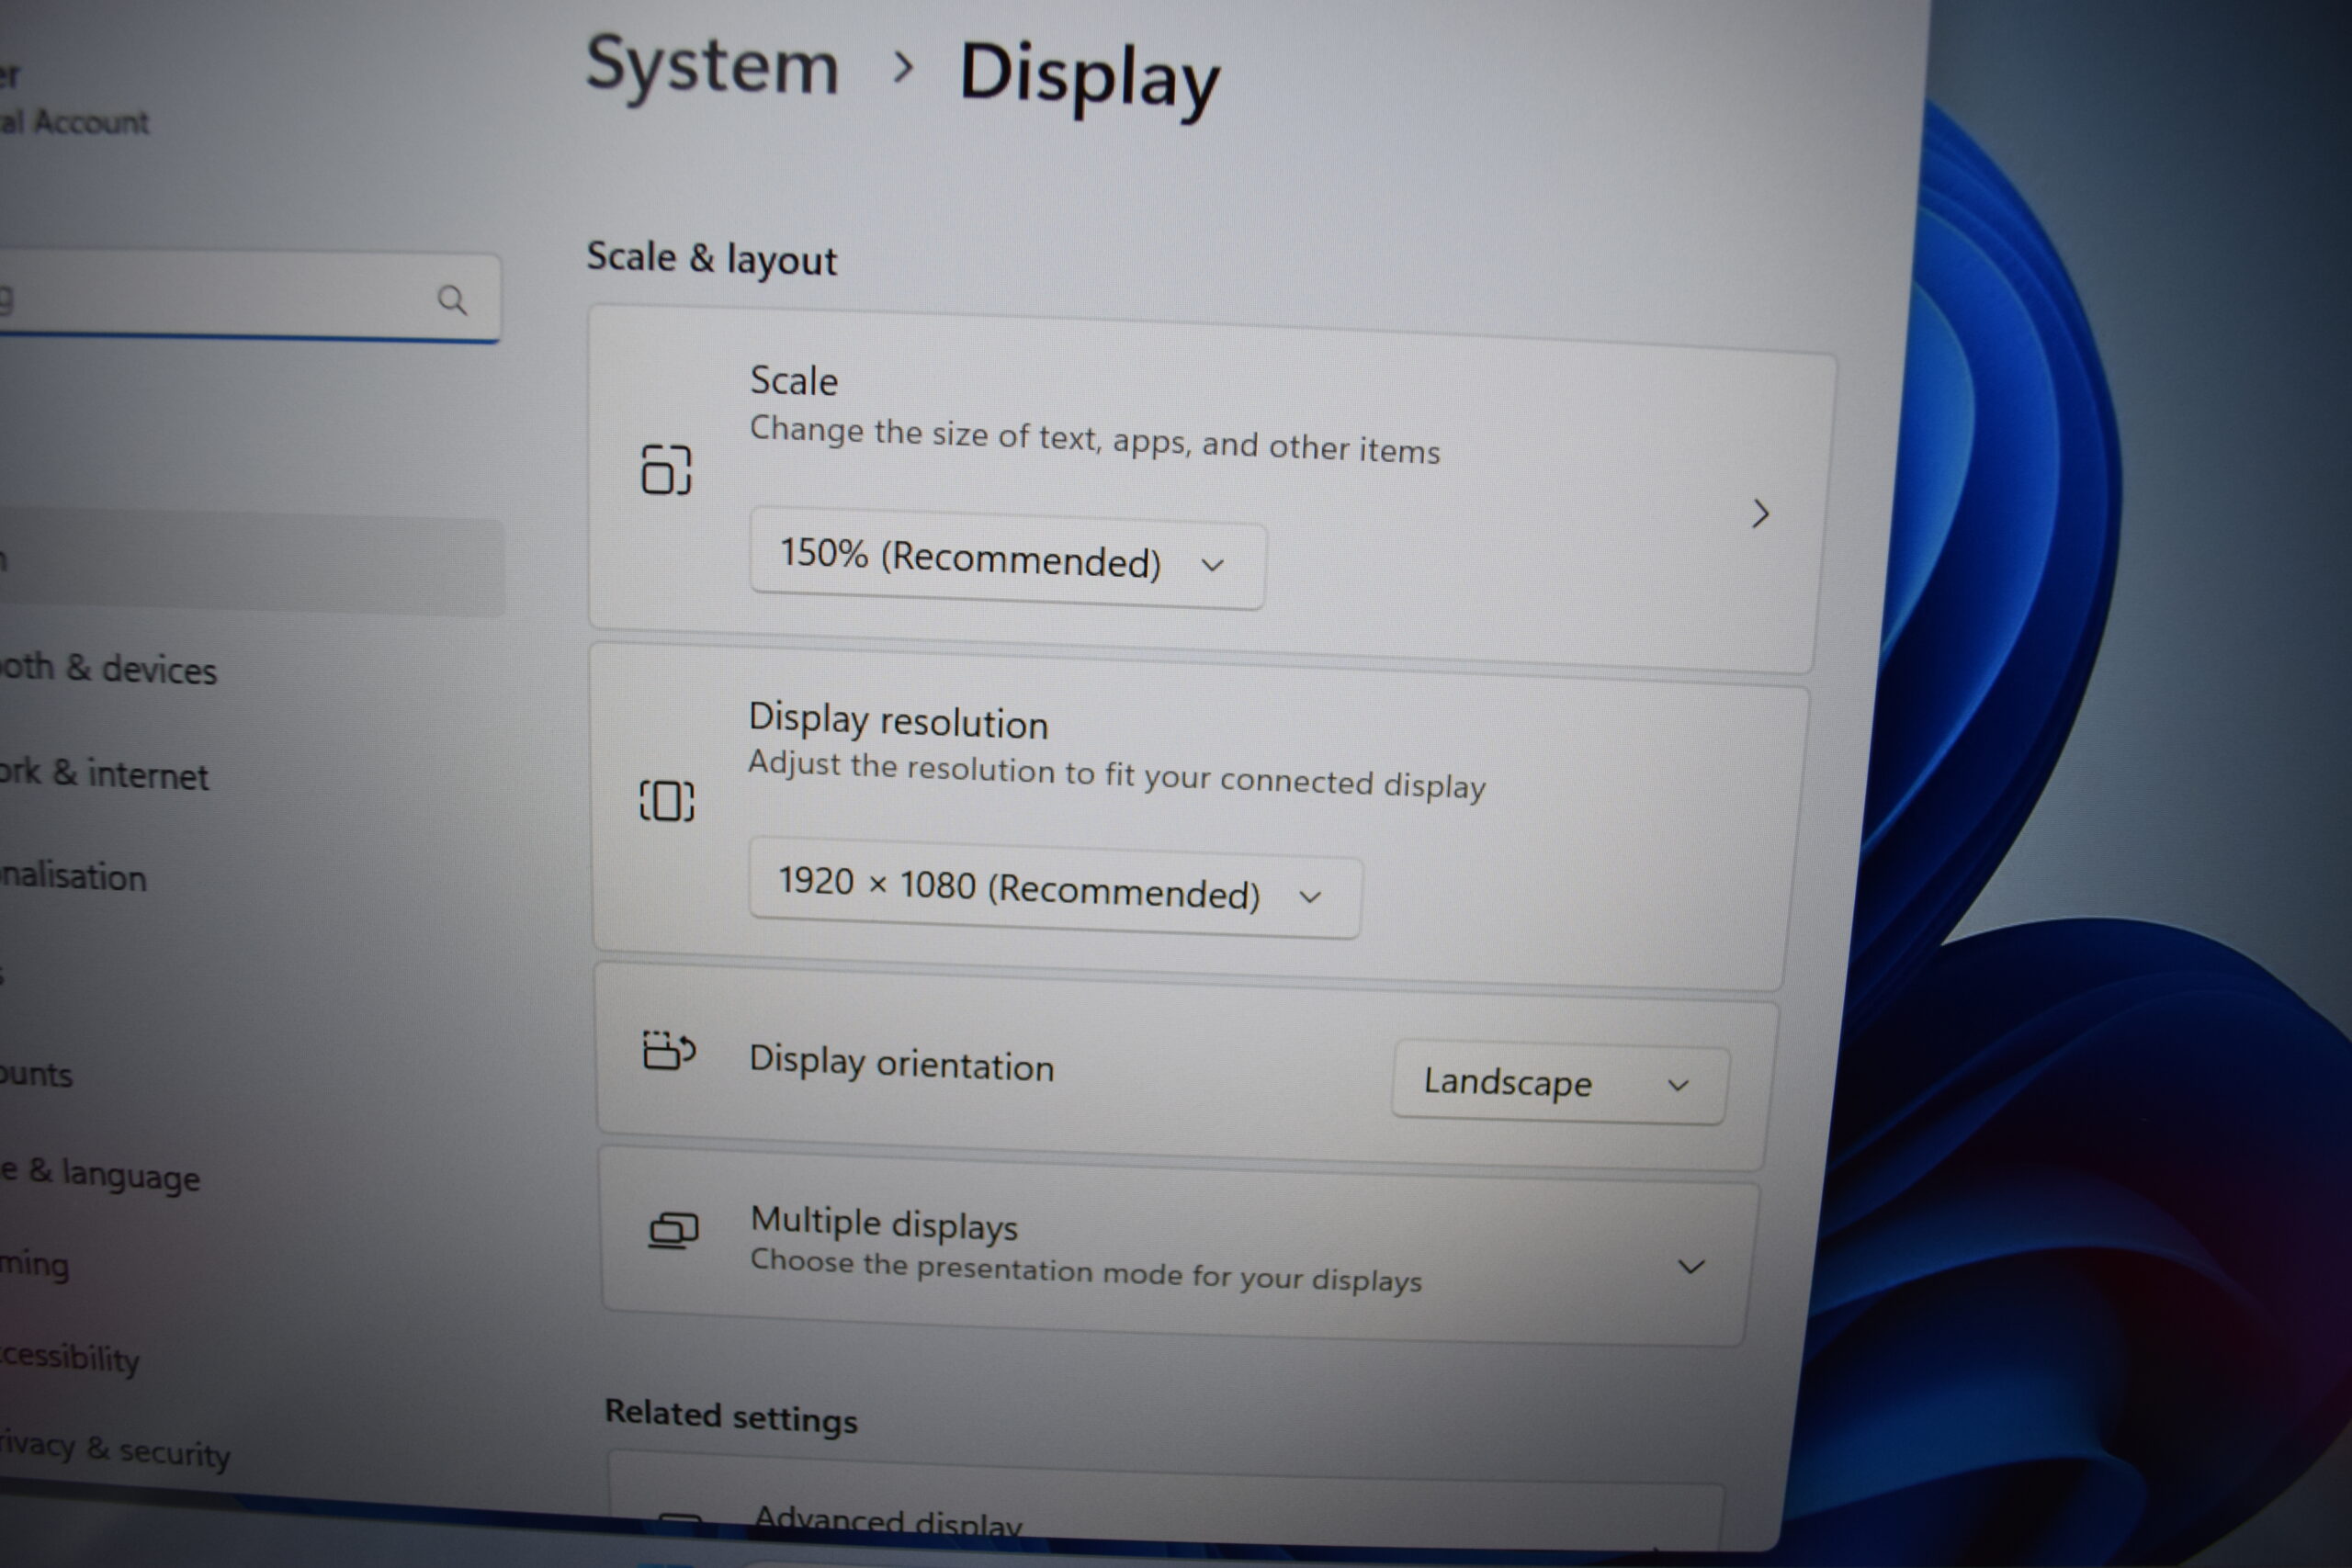Image resolution: width=2352 pixels, height=1568 pixels.
Task: Click 'Choose the presentation mode' description
Action: coord(1086,1270)
